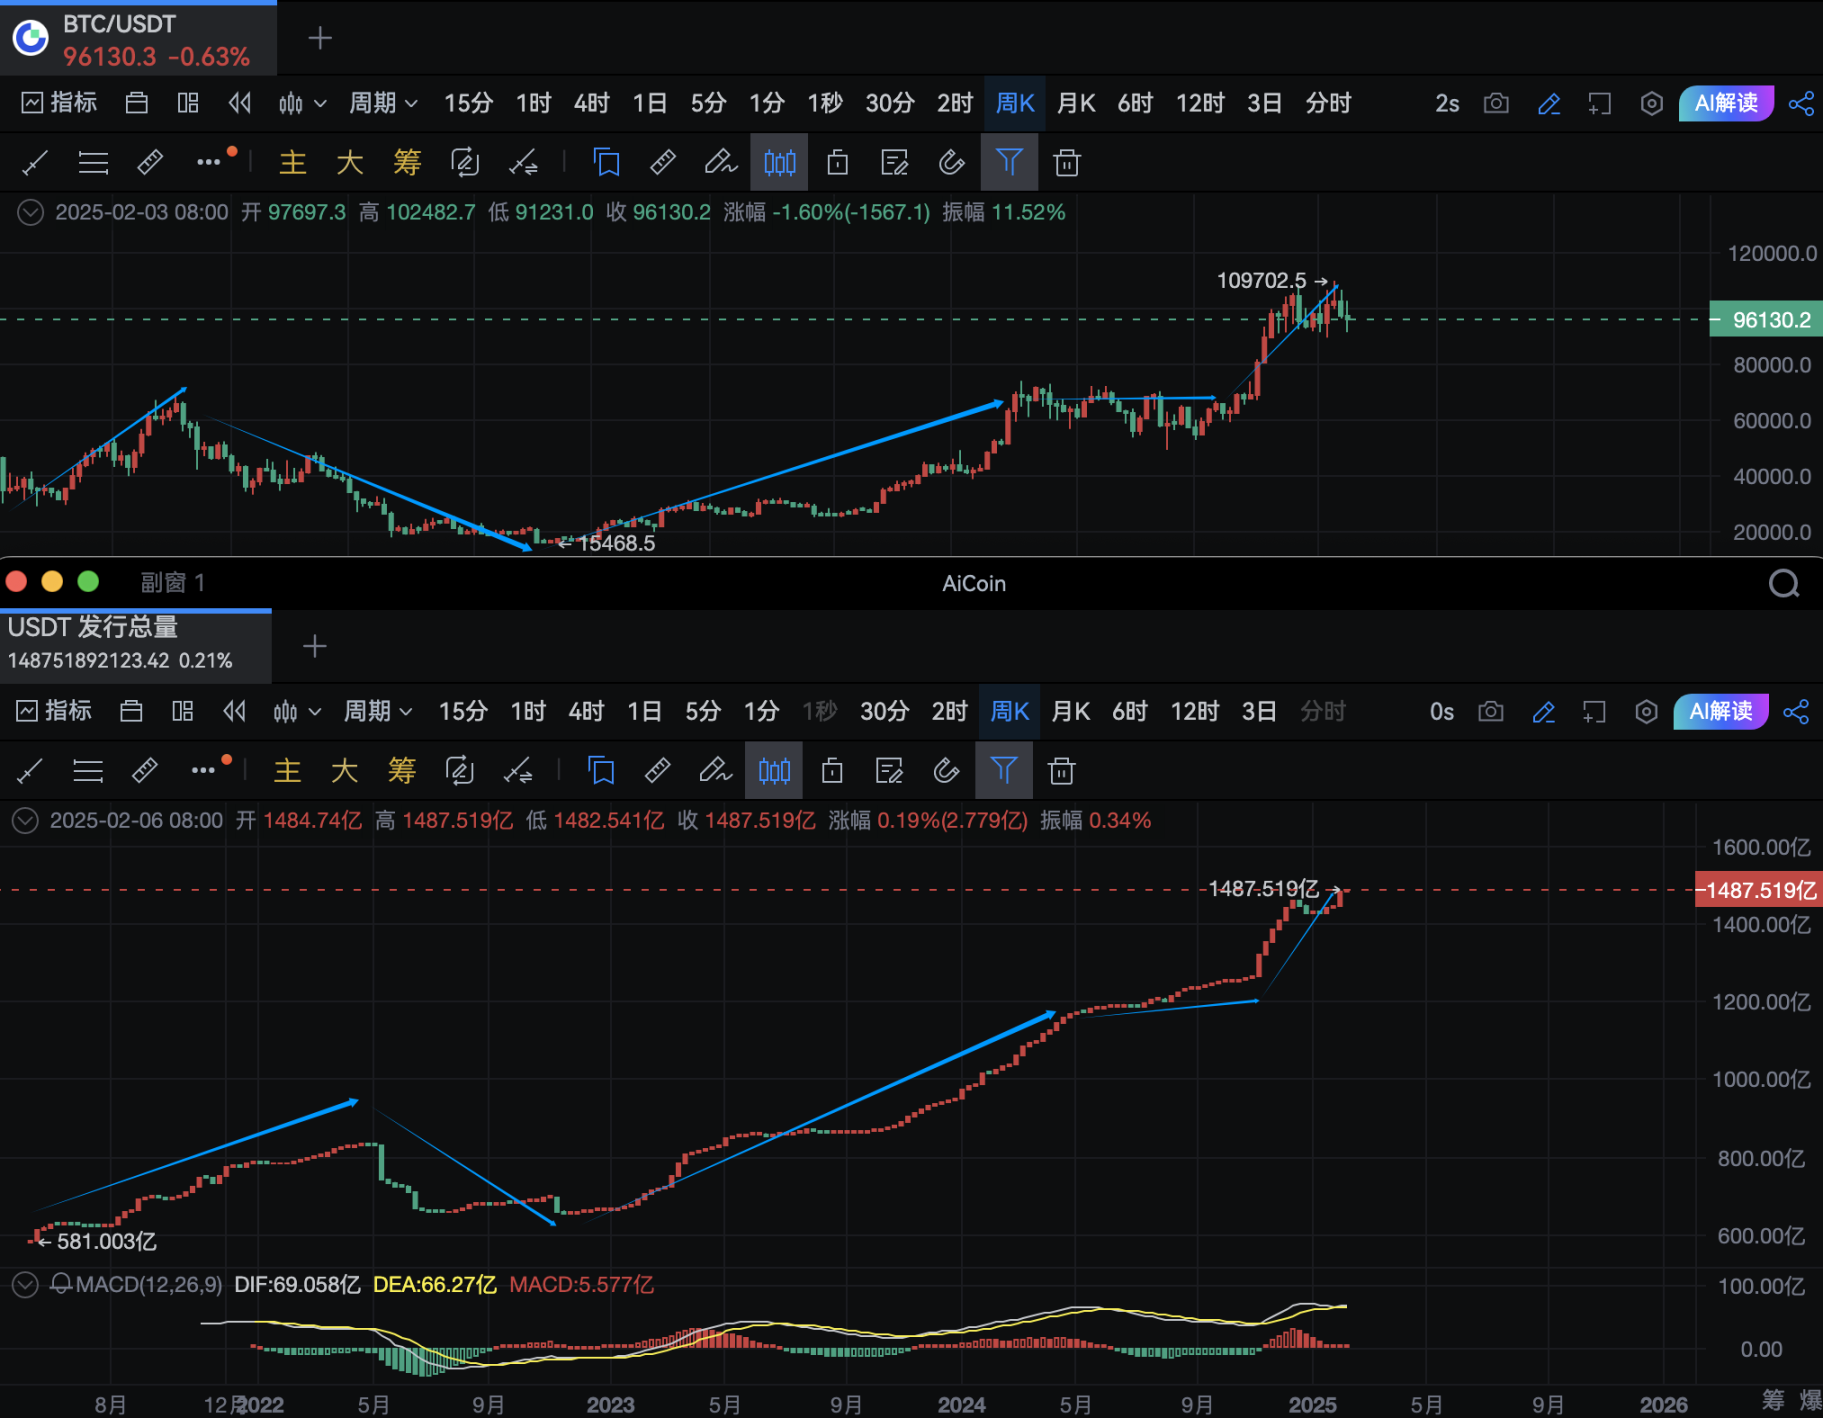Select the ruler measure tool in upper toolbar
The image size is (1823, 1418).
tap(150, 162)
